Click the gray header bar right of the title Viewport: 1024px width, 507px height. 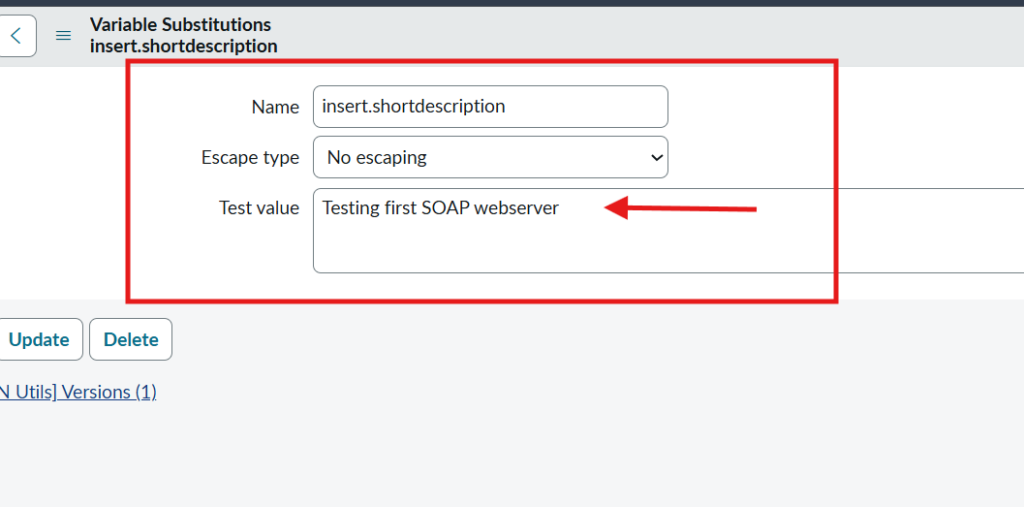click(x=650, y=36)
